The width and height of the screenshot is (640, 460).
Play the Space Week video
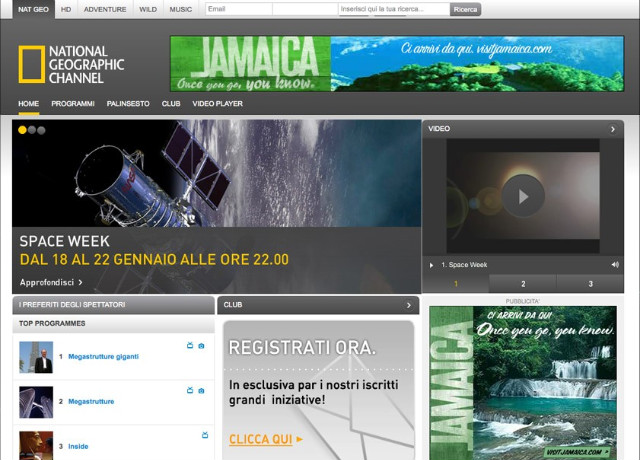pos(523,196)
